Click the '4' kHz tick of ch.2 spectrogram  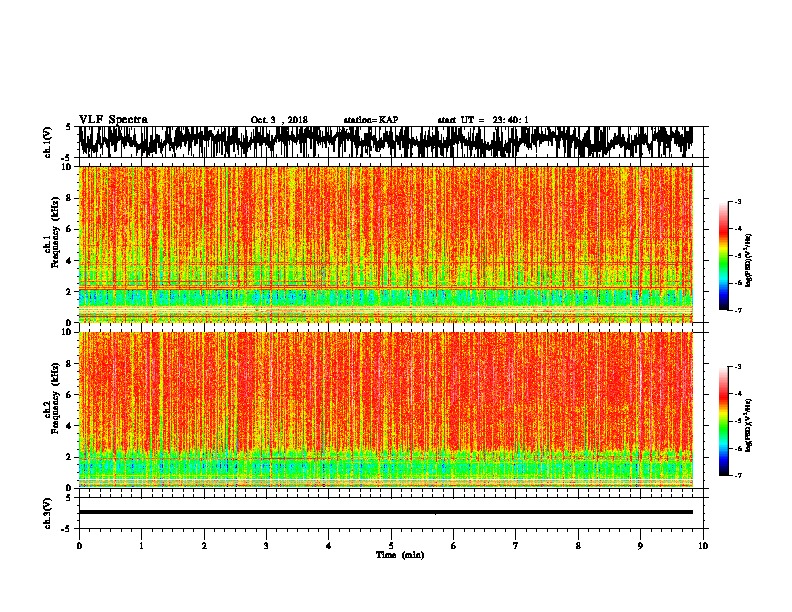(69, 426)
